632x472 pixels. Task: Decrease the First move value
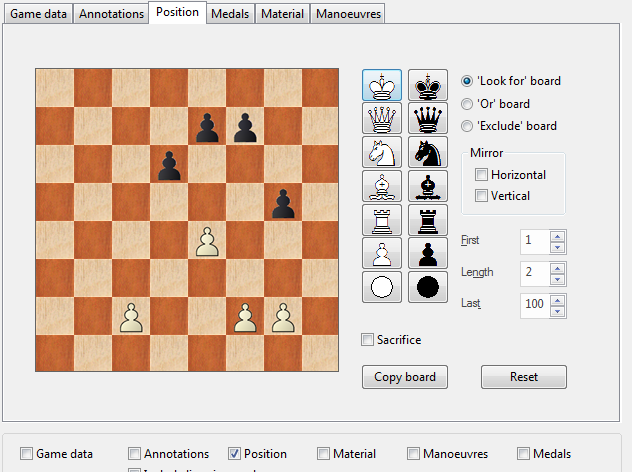pos(557,247)
